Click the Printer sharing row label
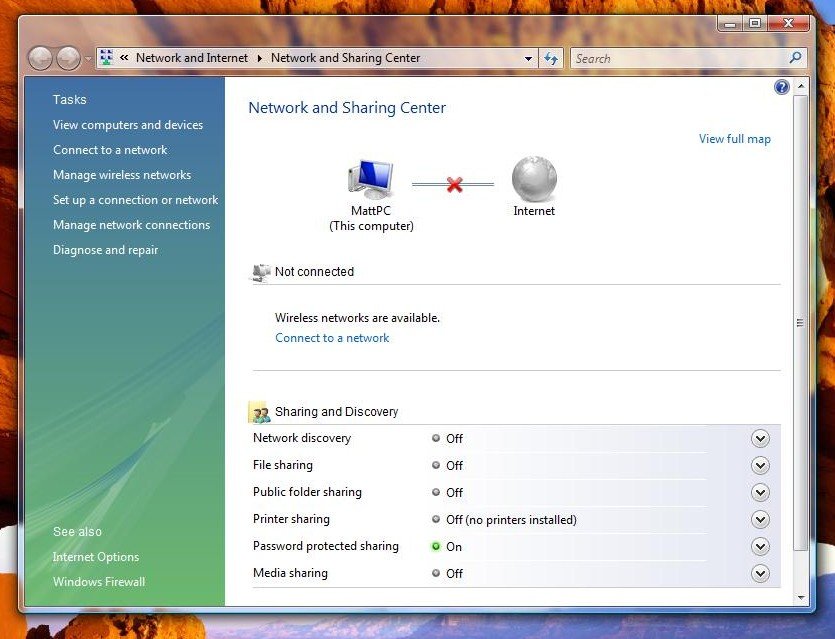This screenshot has width=835, height=639. point(291,519)
